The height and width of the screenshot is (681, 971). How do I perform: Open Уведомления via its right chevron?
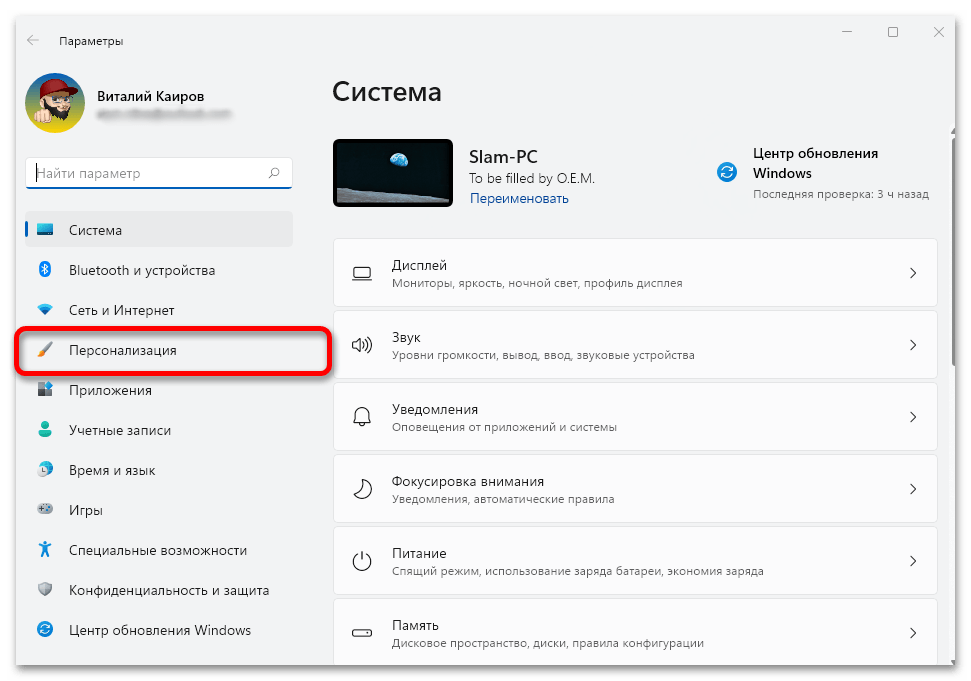pyautogui.click(x=913, y=417)
